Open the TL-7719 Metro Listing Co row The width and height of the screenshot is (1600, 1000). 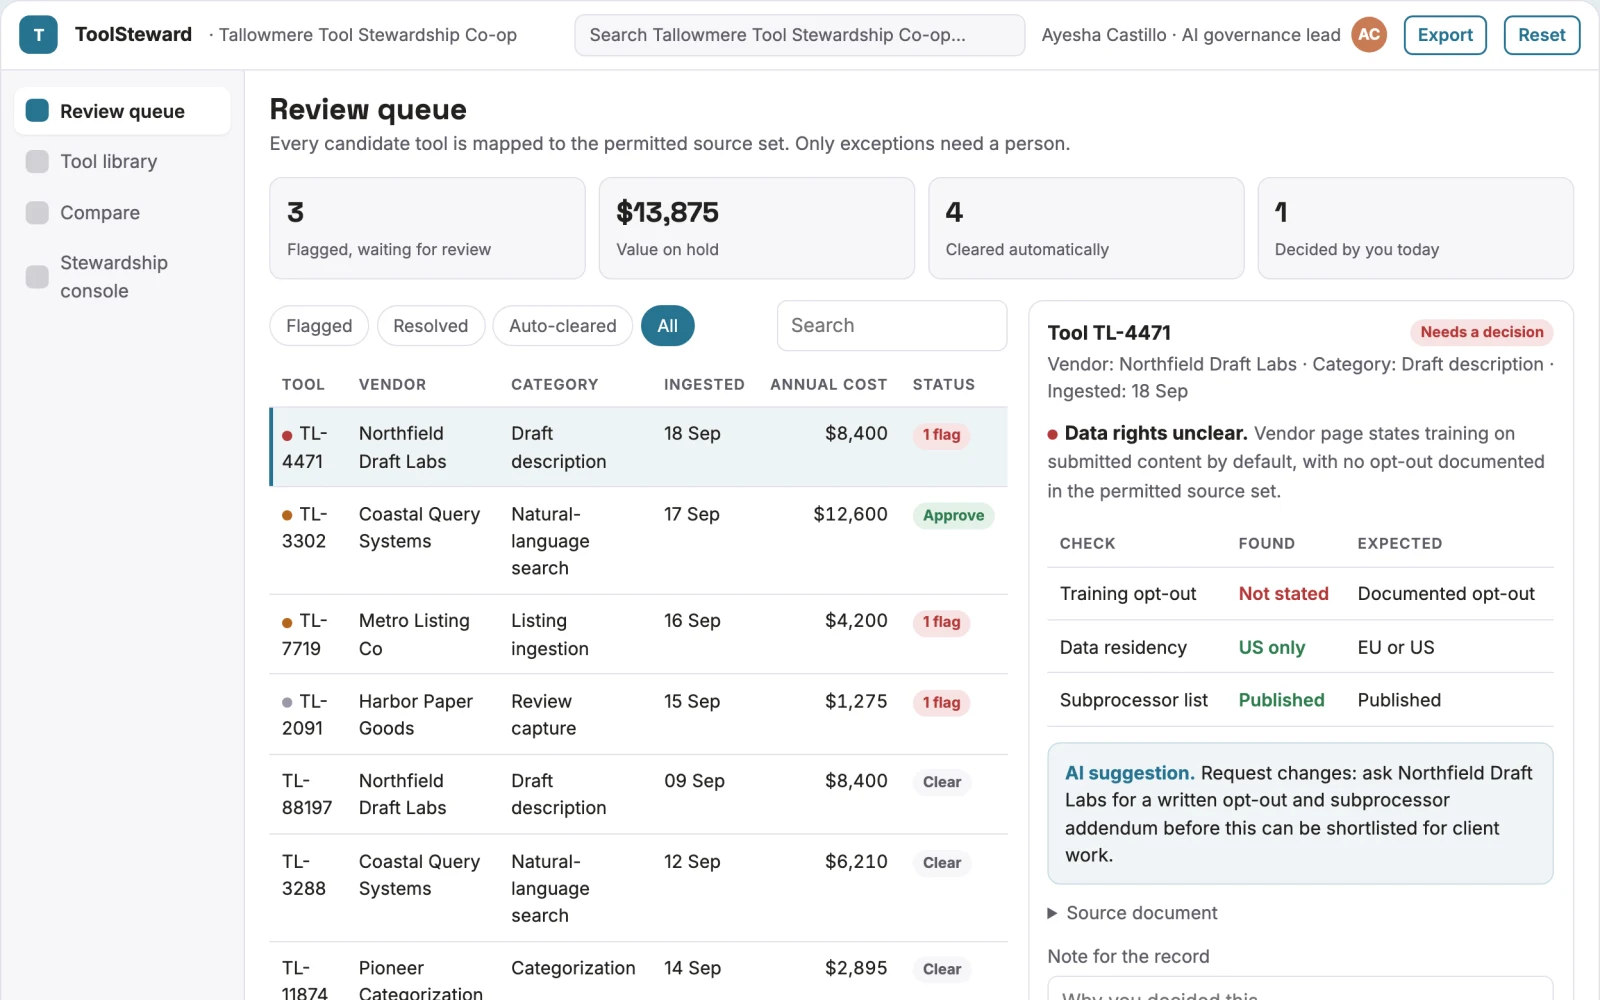(x=639, y=635)
